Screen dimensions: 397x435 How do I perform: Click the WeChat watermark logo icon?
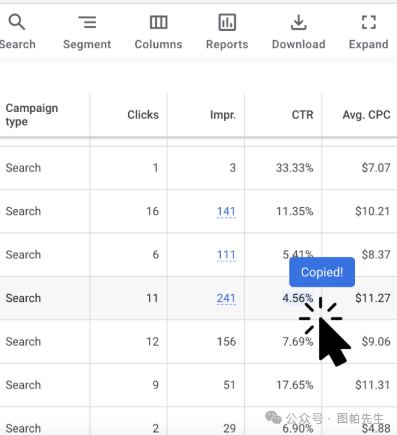(273, 418)
